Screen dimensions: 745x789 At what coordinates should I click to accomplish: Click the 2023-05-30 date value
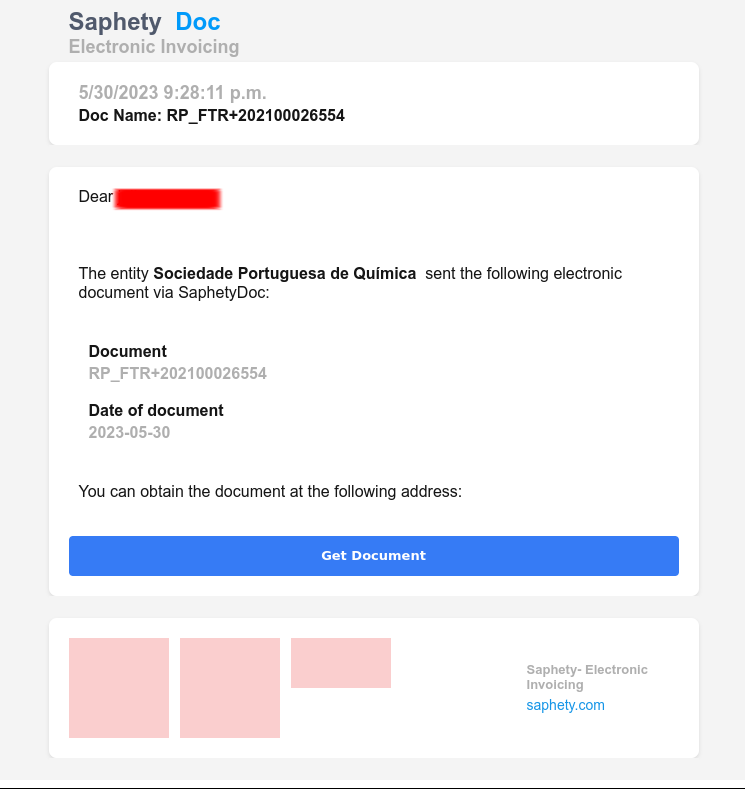(x=130, y=432)
